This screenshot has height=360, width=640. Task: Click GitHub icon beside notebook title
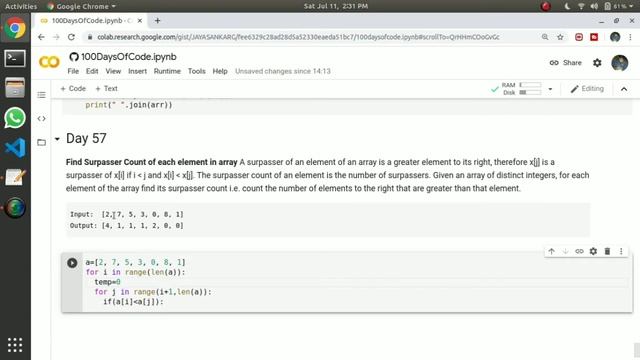pyautogui.click(x=74, y=57)
